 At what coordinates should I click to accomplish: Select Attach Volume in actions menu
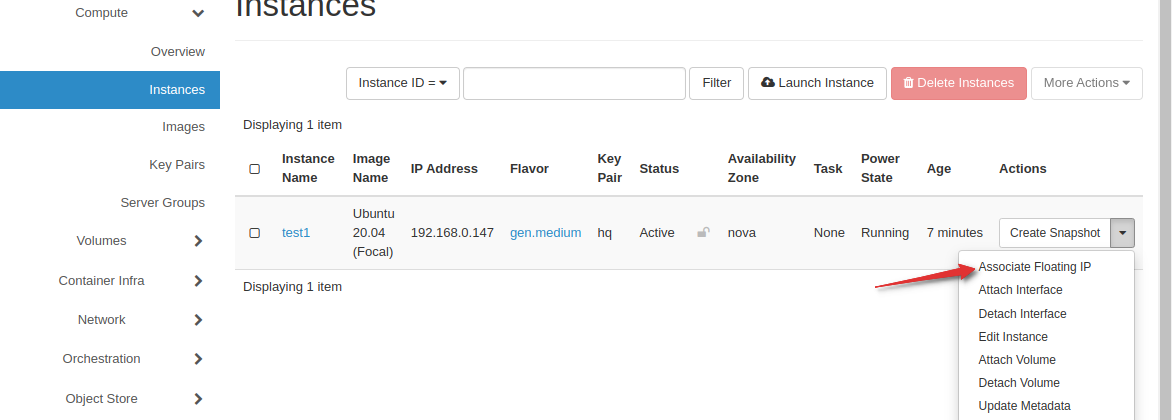click(x=1017, y=360)
